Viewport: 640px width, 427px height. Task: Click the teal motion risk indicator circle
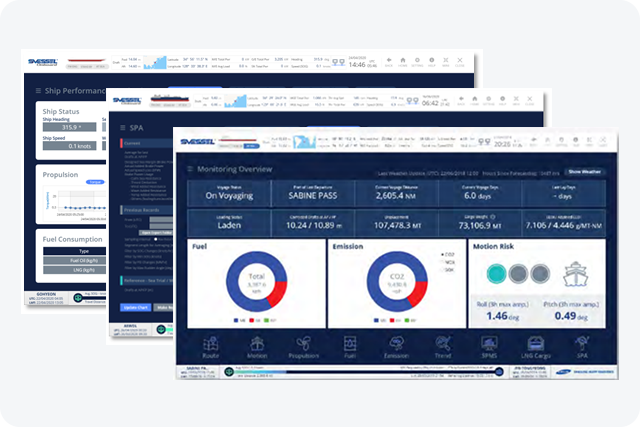pos(497,273)
